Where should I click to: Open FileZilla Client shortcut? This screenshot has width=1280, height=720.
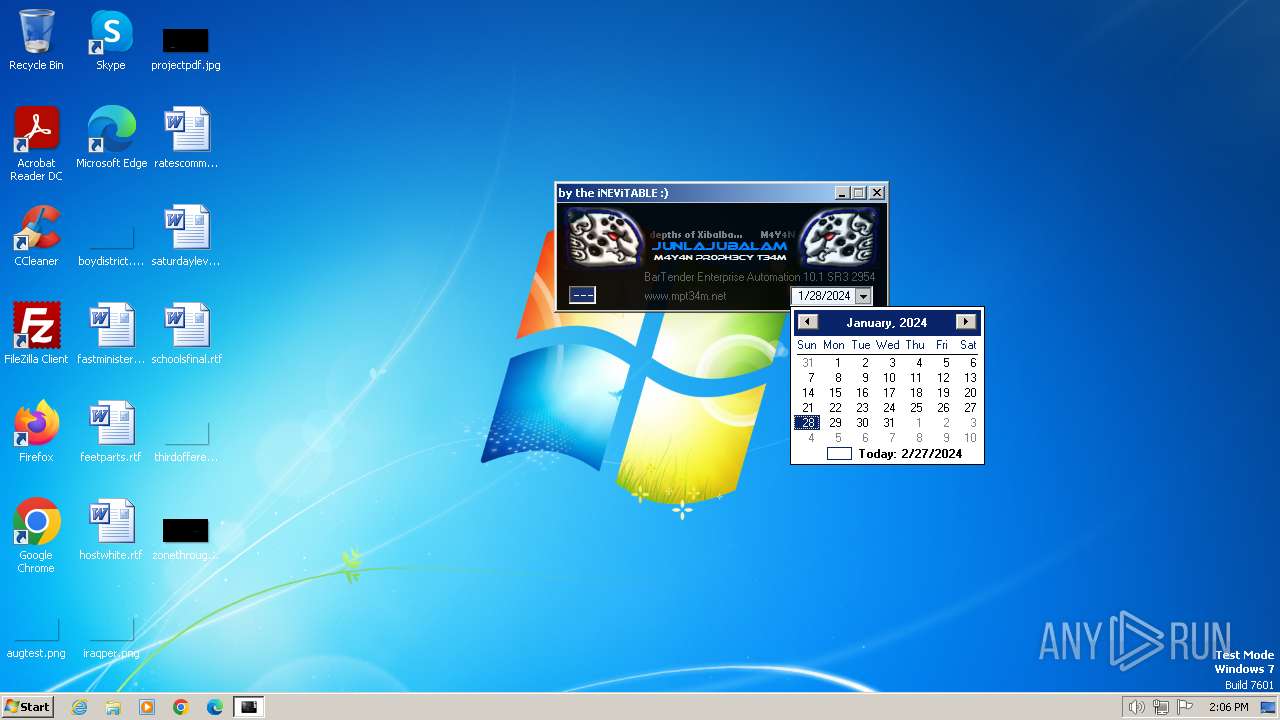[36, 334]
